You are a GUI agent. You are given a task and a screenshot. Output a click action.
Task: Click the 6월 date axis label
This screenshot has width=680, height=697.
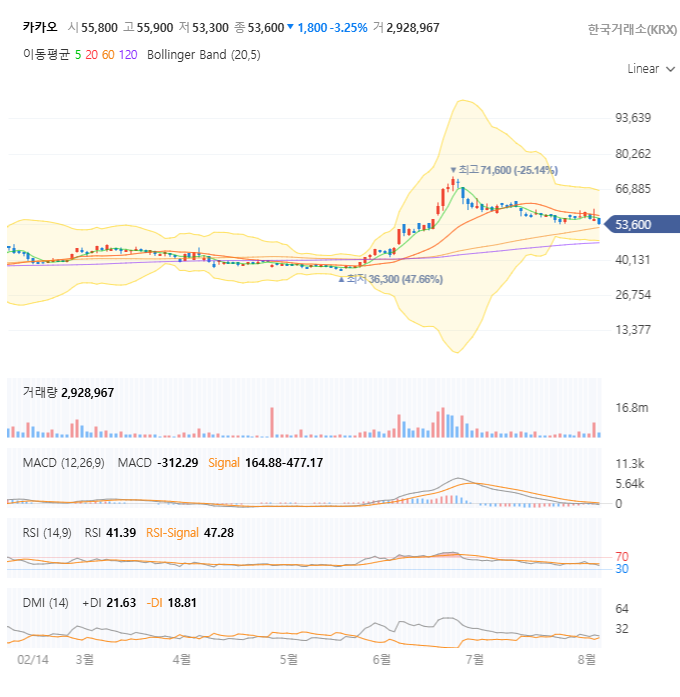click(x=382, y=660)
